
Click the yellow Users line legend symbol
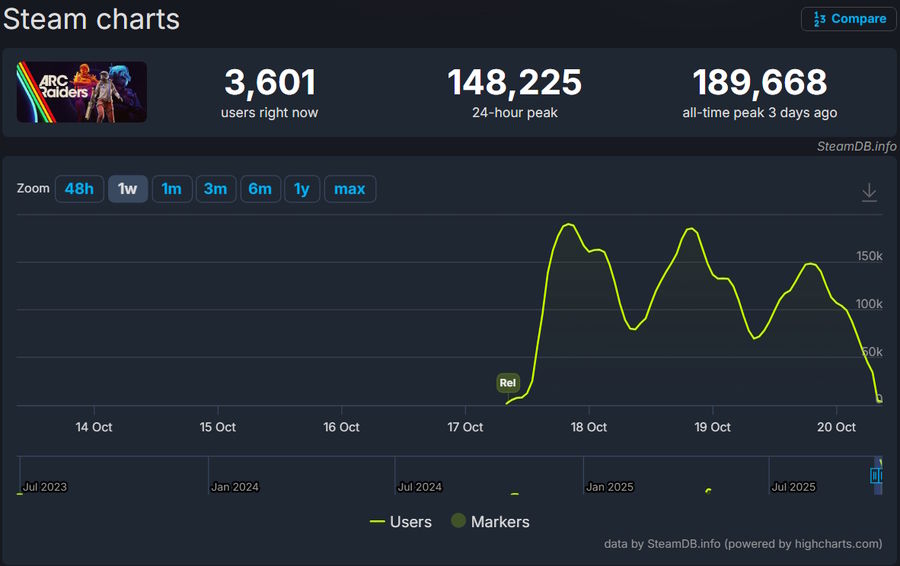click(377, 522)
